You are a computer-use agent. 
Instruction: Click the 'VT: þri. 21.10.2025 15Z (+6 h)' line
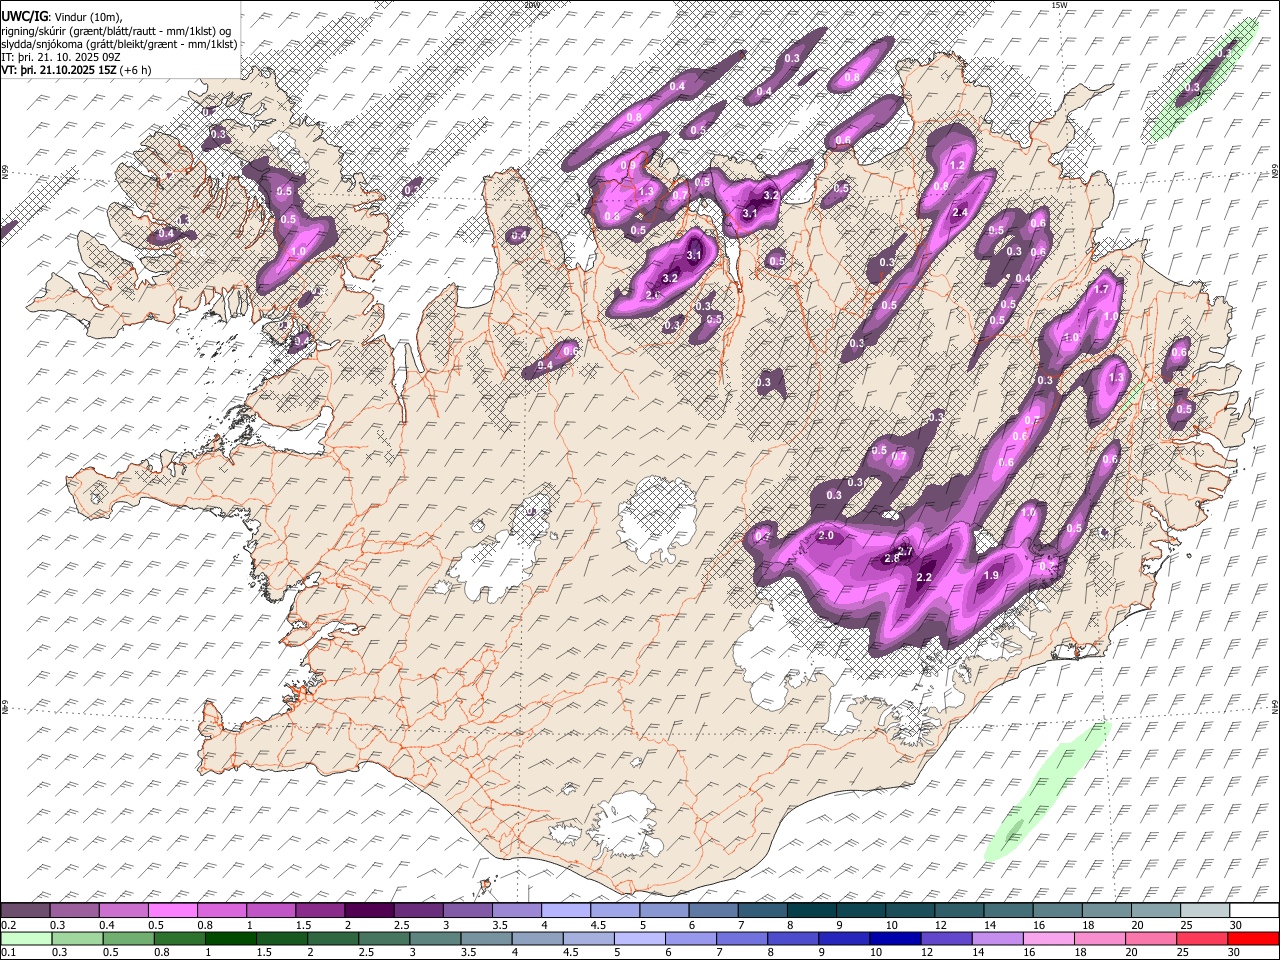click(x=77, y=70)
